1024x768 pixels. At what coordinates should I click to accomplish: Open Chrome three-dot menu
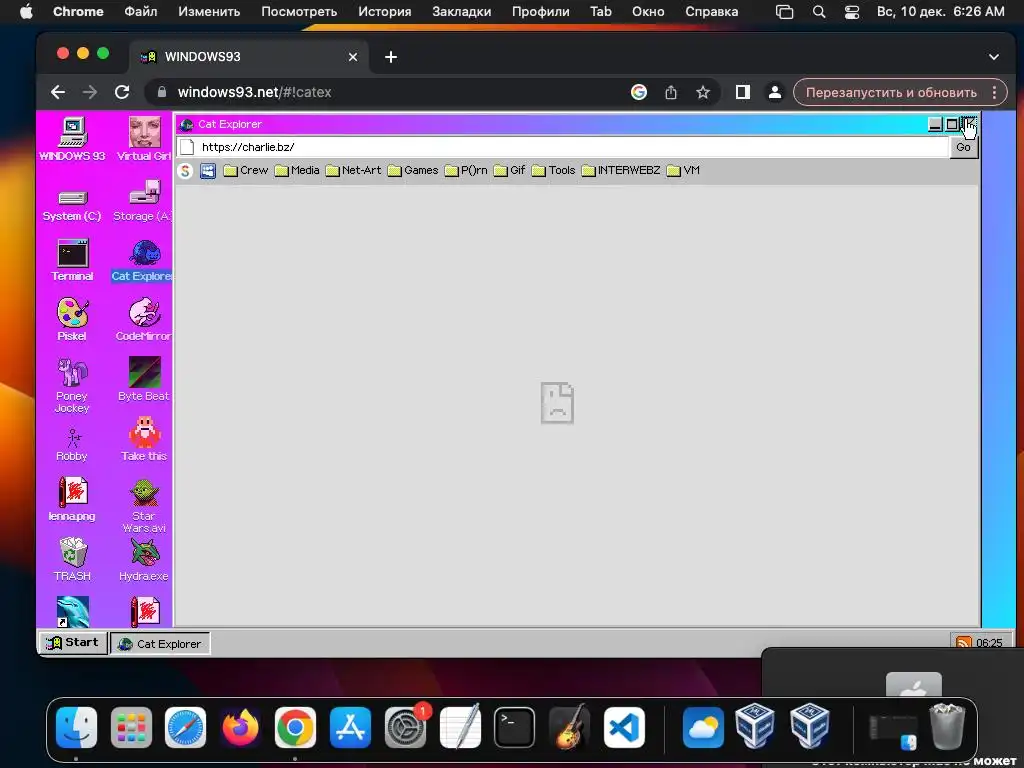995,92
